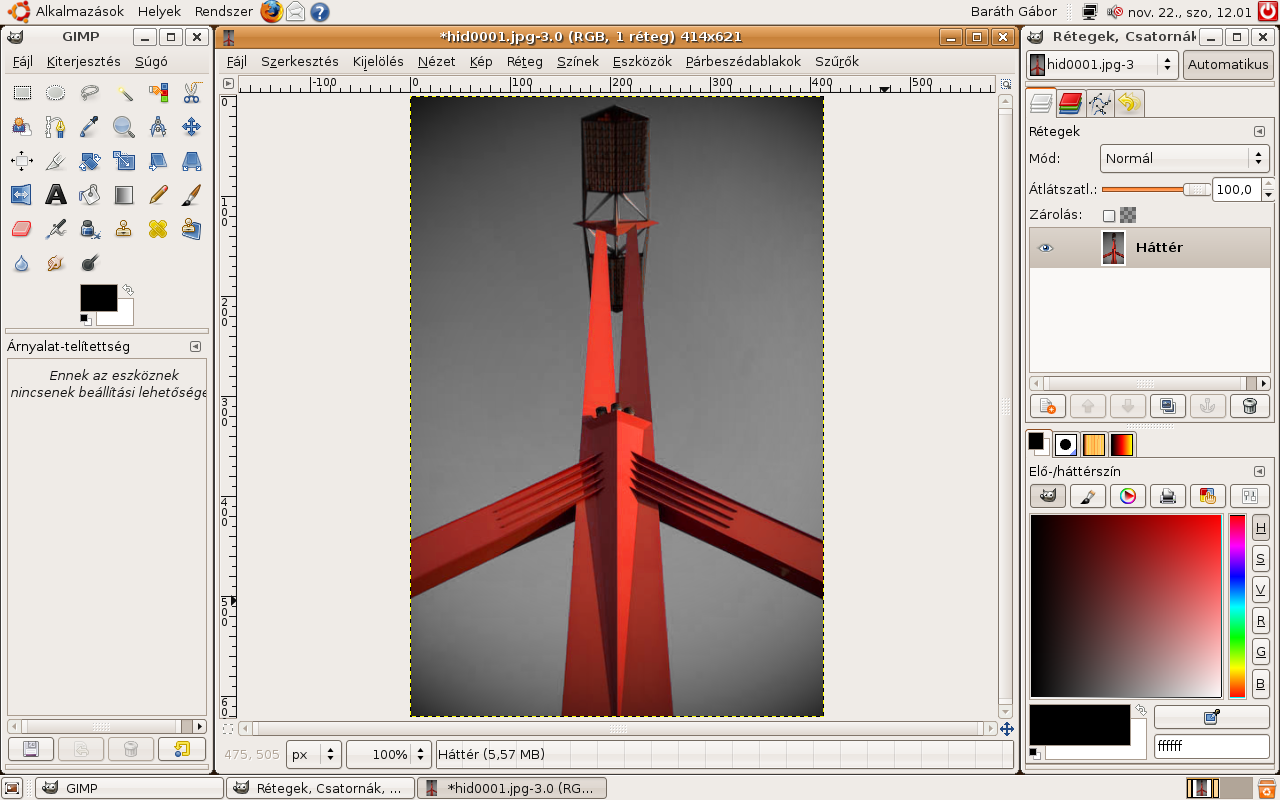Select the Perspective tool
This screenshot has height=800, width=1280.
pos(192,161)
